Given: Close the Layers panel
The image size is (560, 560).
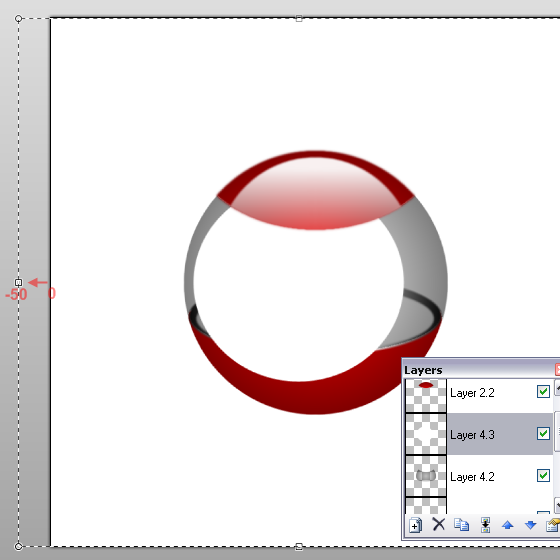Looking at the screenshot, I should pos(558,369).
